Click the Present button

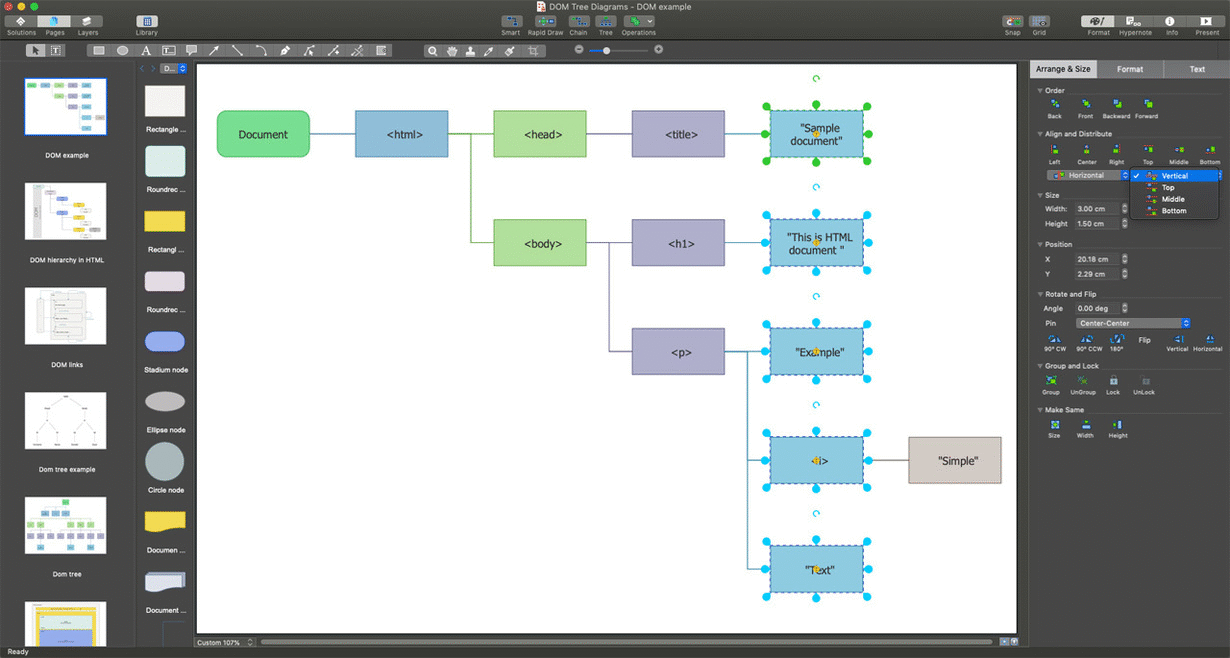coord(1204,22)
